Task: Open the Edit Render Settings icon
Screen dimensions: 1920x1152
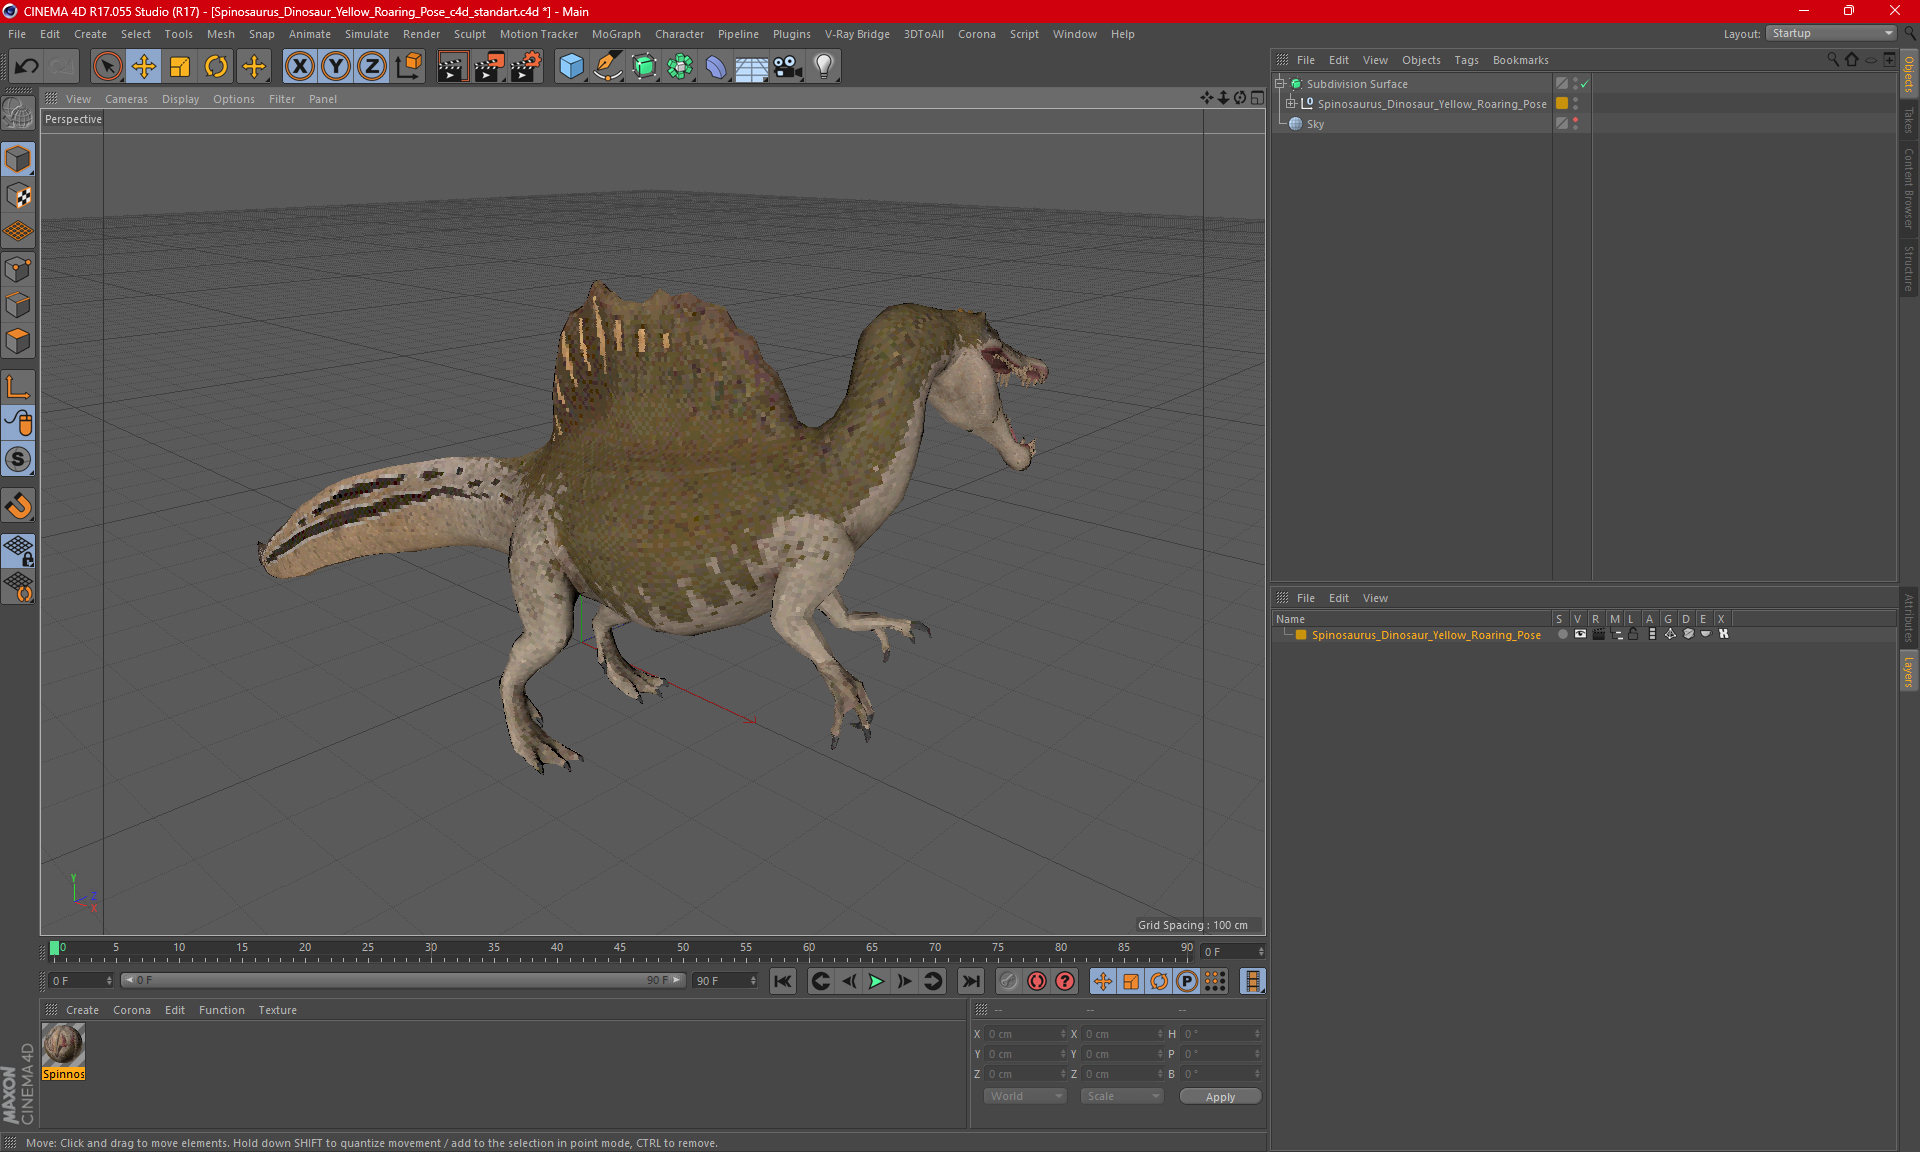Action: pyautogui.click(x=526, y=67)
